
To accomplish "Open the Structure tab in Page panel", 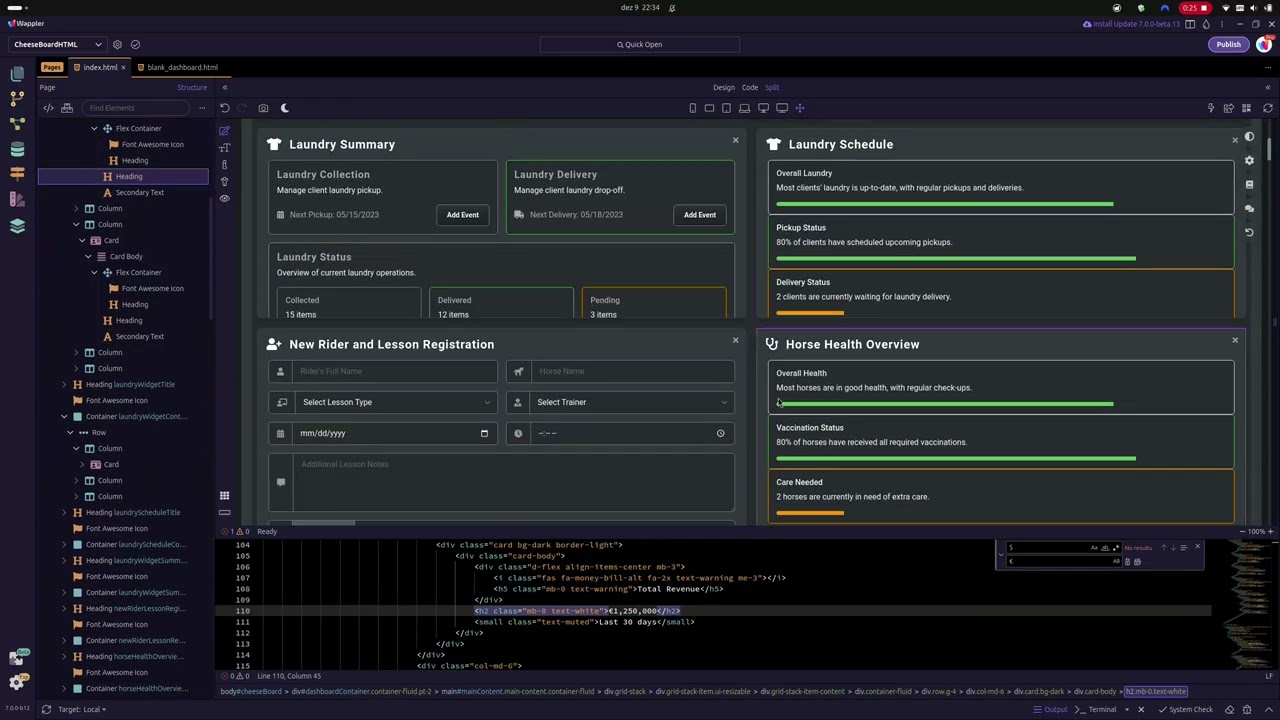I will [x=192, y=87].
